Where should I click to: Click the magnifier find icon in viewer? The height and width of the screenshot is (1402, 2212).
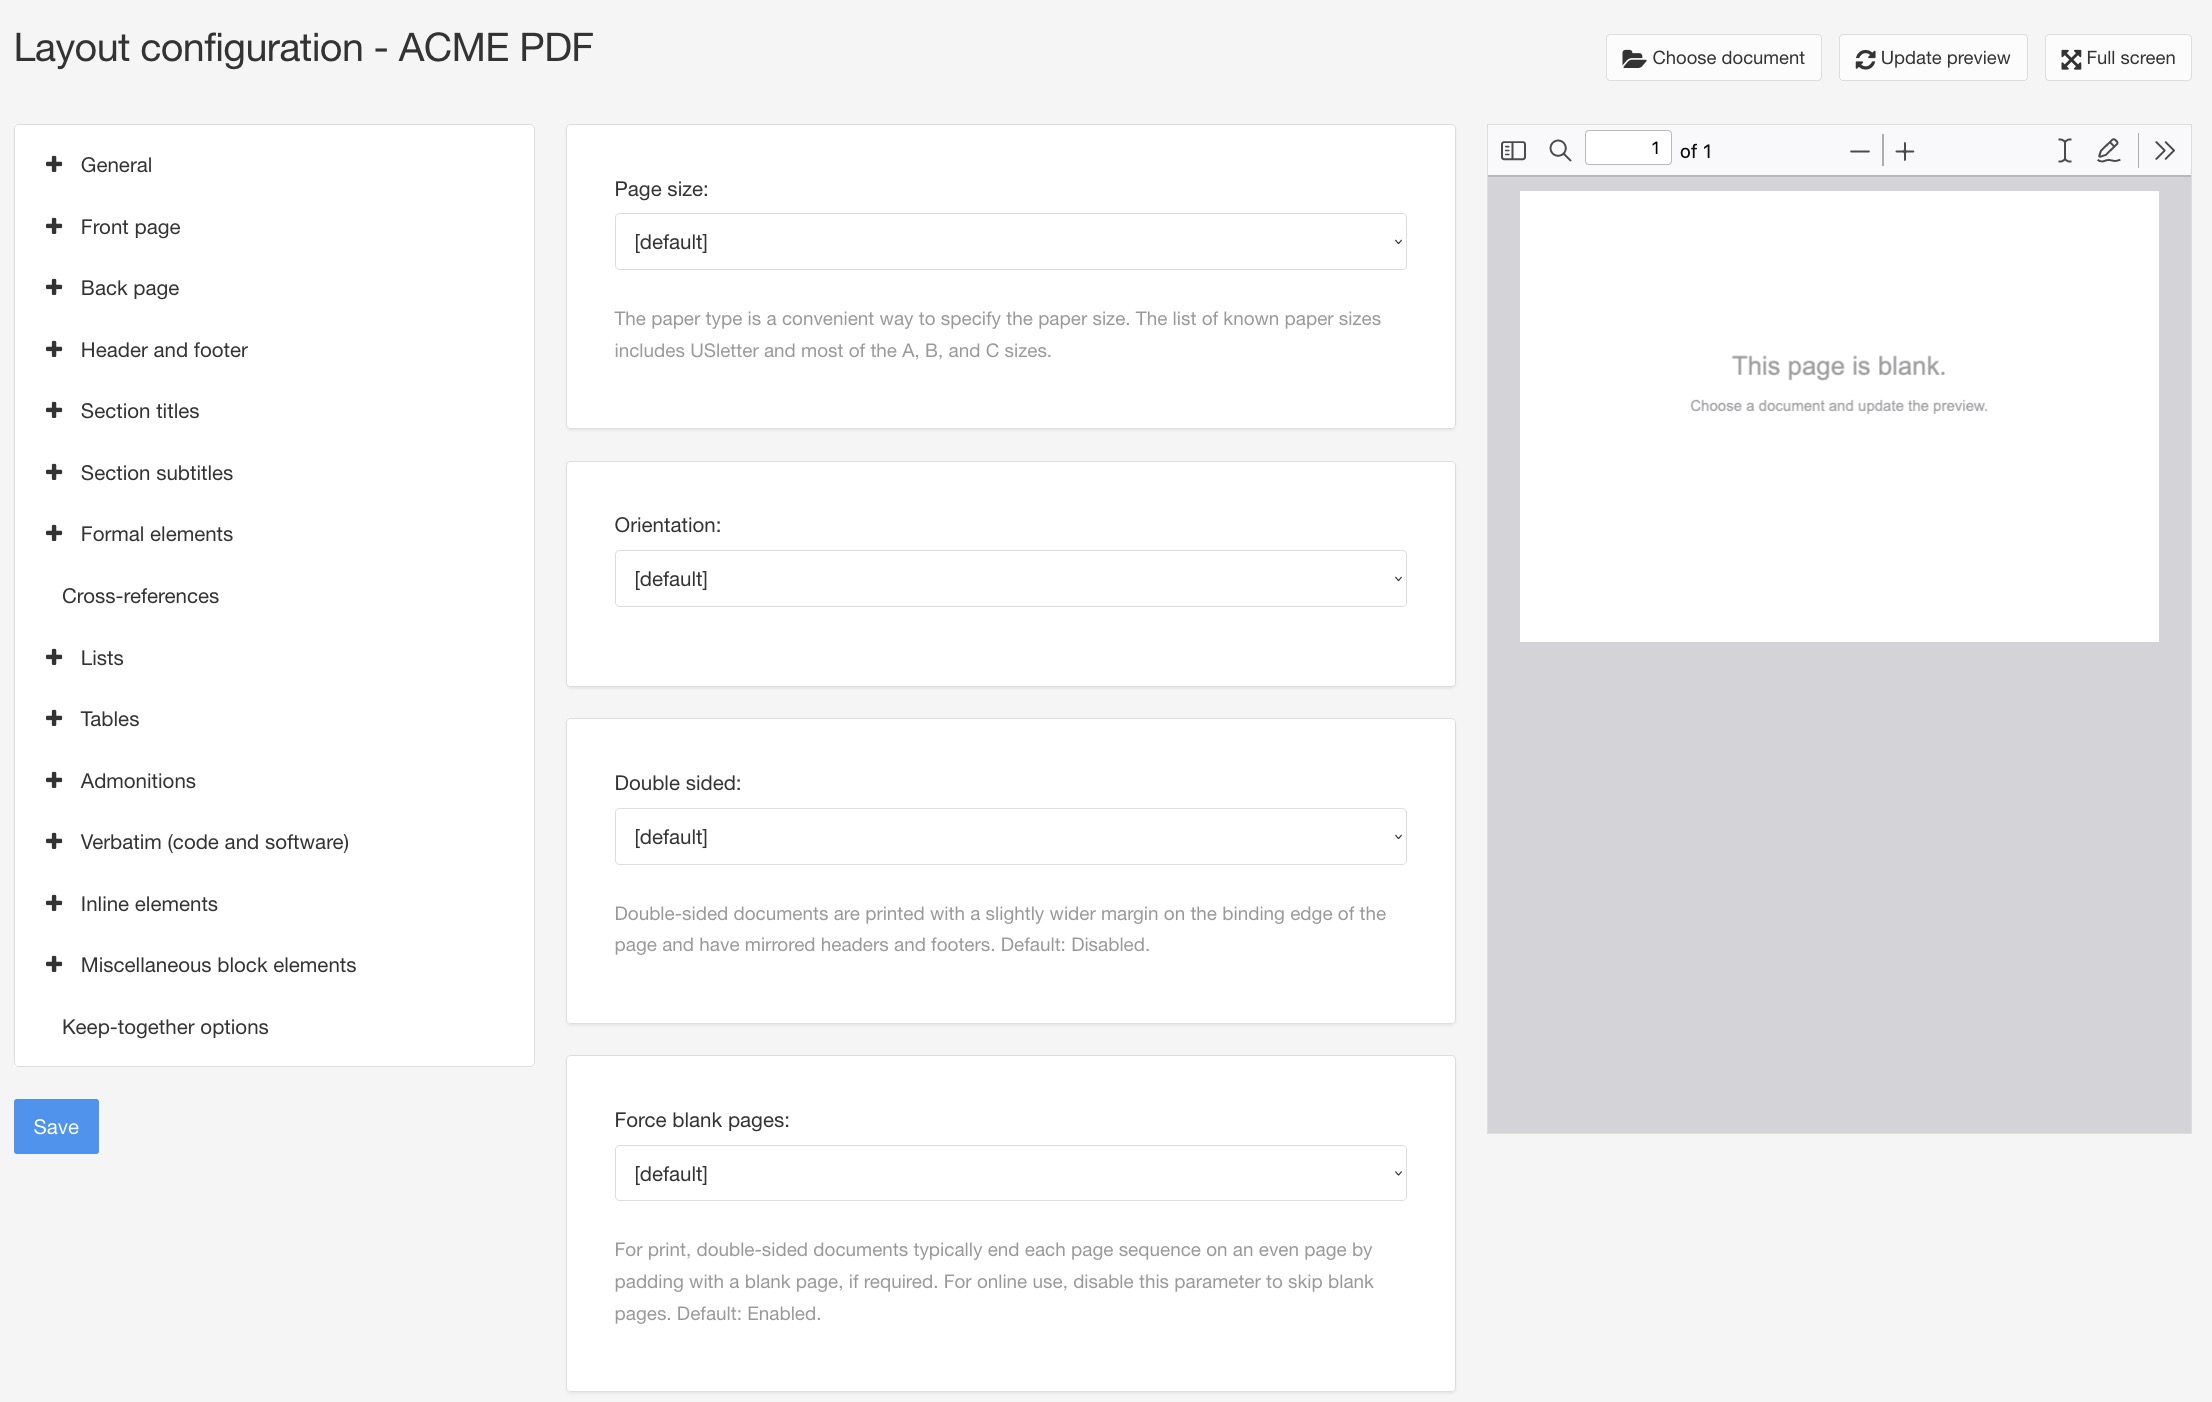1559,151
